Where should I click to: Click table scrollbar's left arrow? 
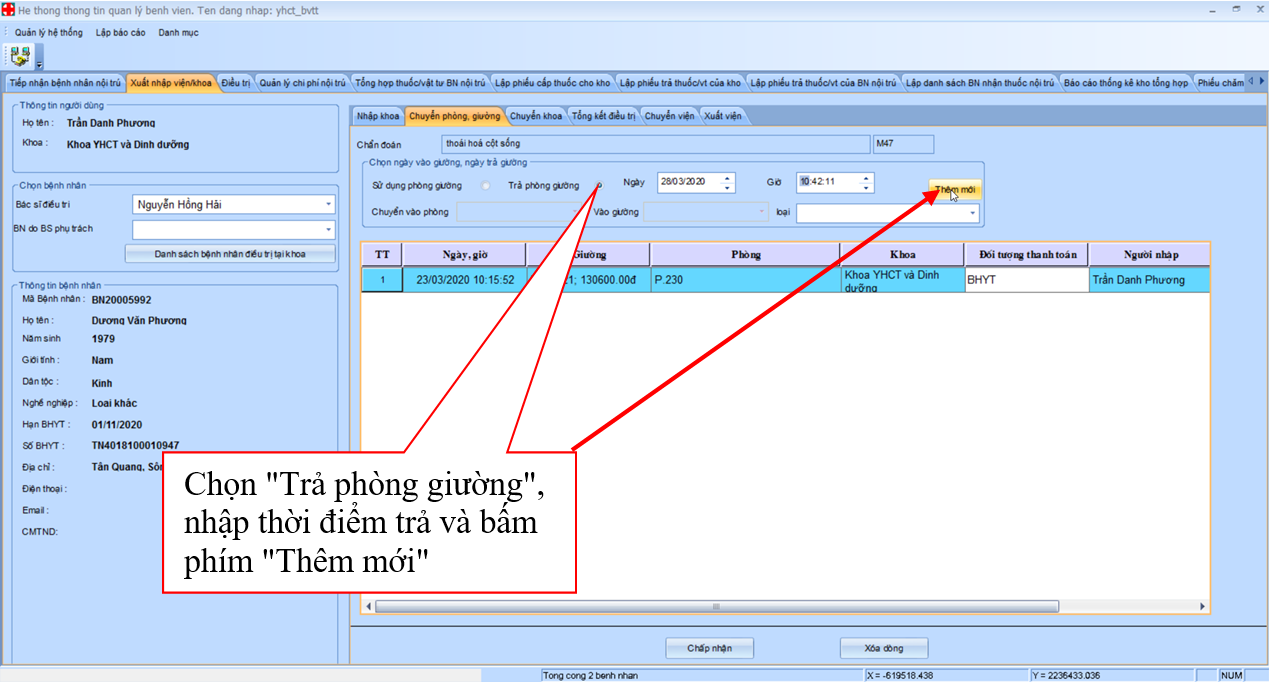pyautogui.click(x=368, y=606)
